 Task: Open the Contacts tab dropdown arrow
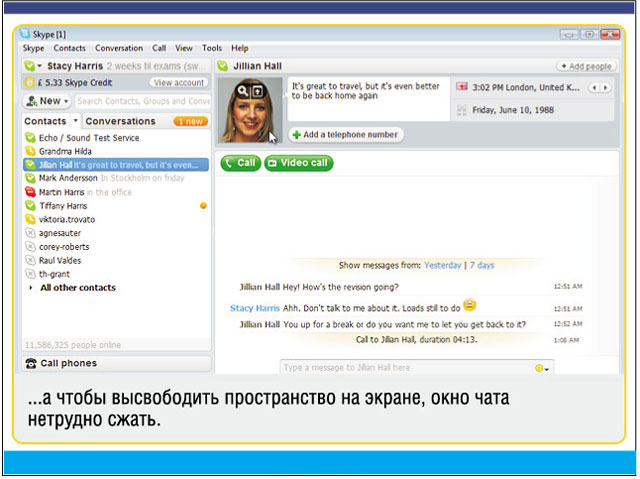(x=76, y=121)
